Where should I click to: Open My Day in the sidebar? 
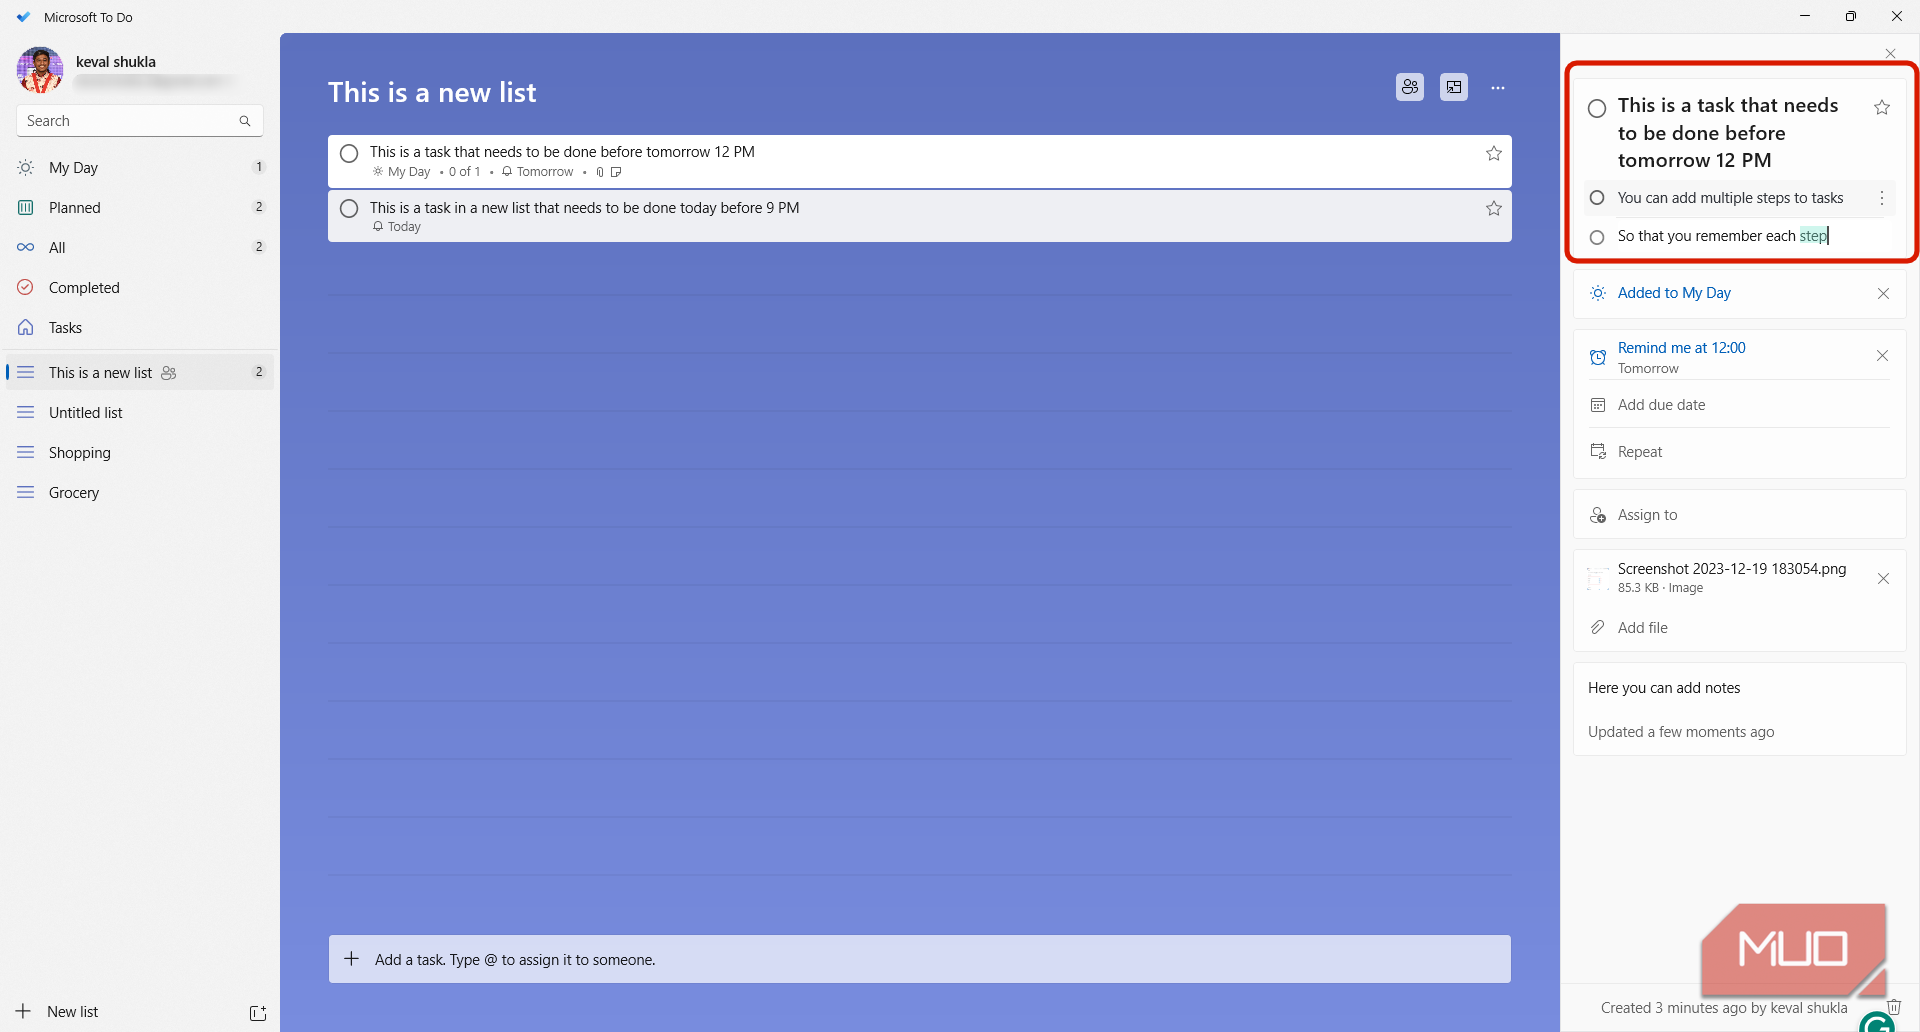[x=140, y=167]
